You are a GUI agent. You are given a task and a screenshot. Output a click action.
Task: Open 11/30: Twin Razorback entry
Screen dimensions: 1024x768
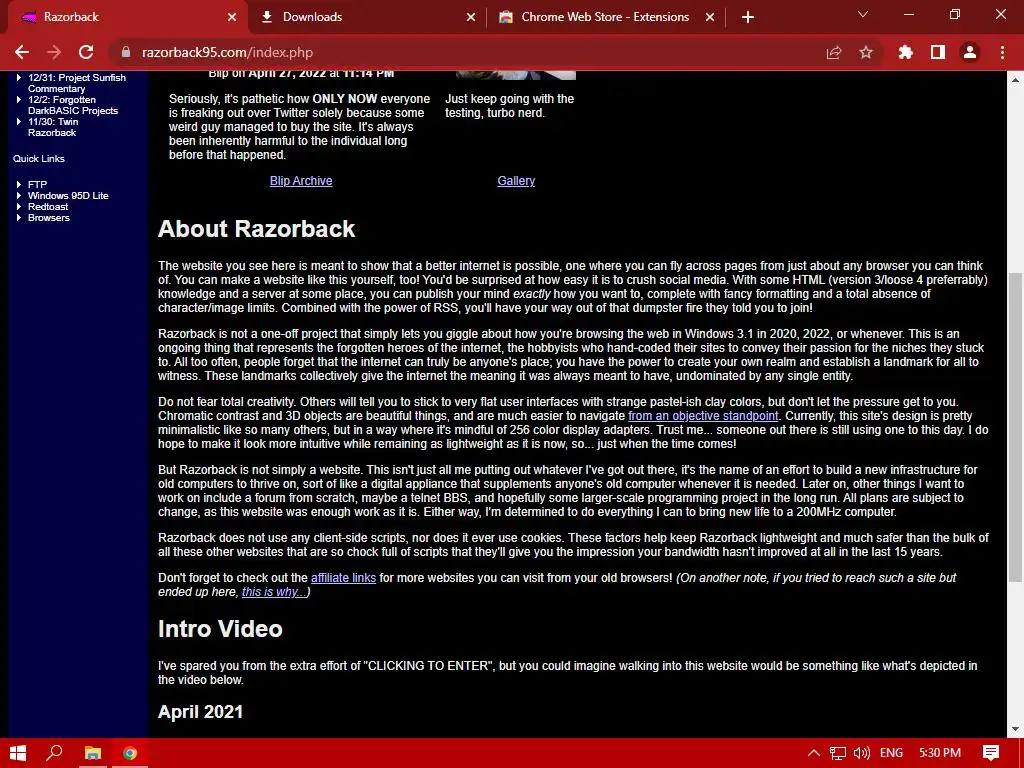click(53, 127)
